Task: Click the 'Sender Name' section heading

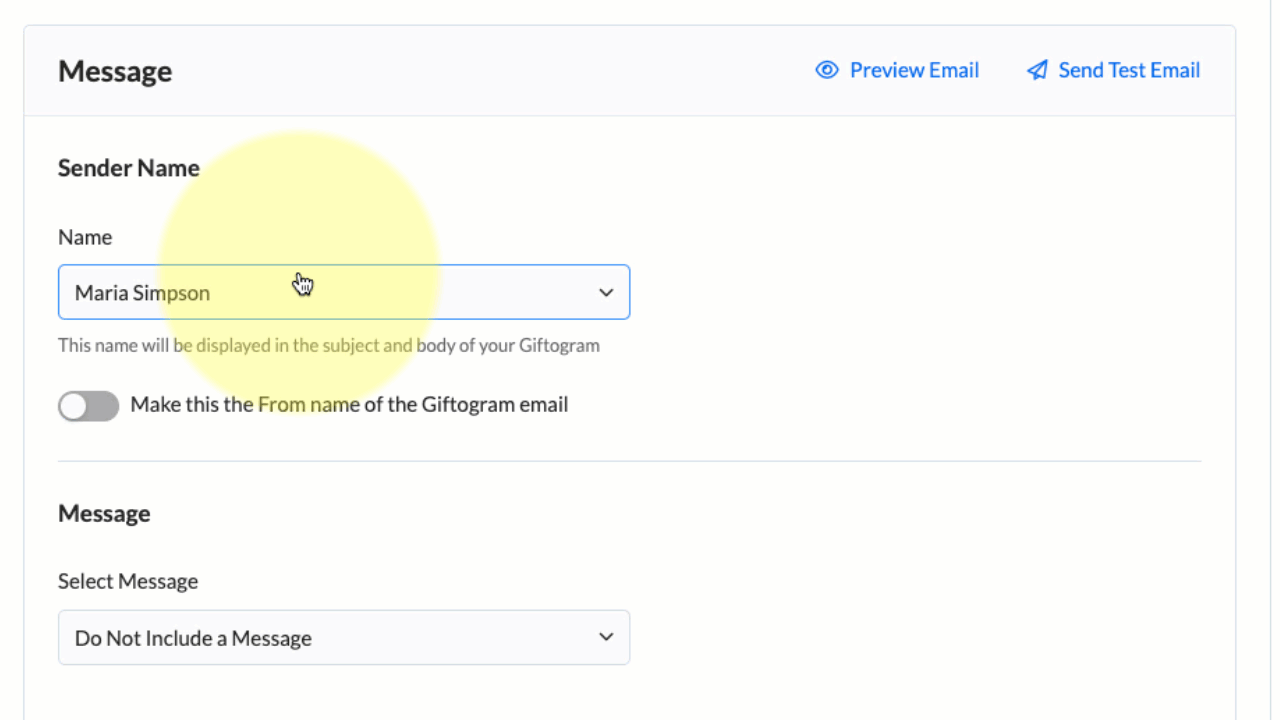Action: pyautogui.click(x=129, y=168)
